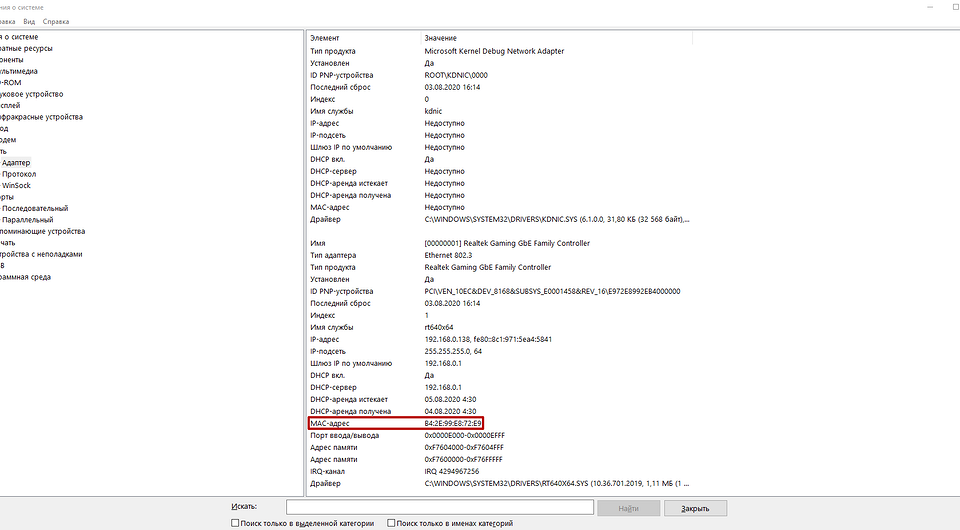The height and width of the screenshot is (530, 960).
Task: Select Параллельный under ports
Action: [28, 220]
